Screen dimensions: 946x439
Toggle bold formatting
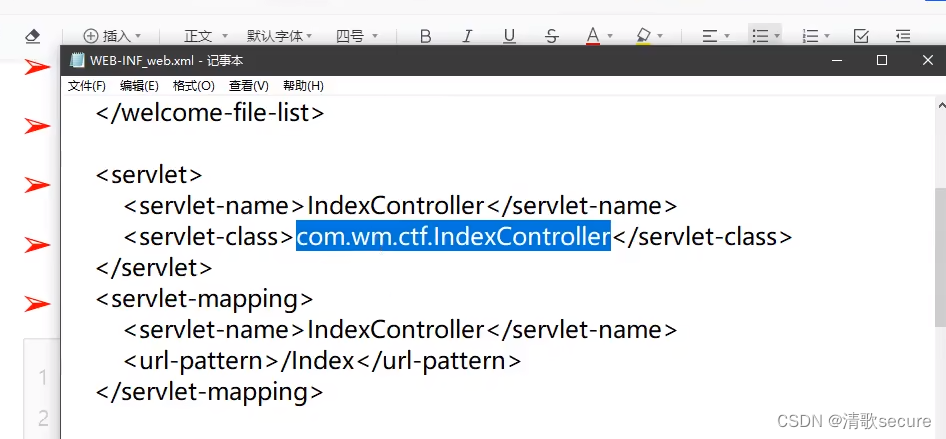425,36
